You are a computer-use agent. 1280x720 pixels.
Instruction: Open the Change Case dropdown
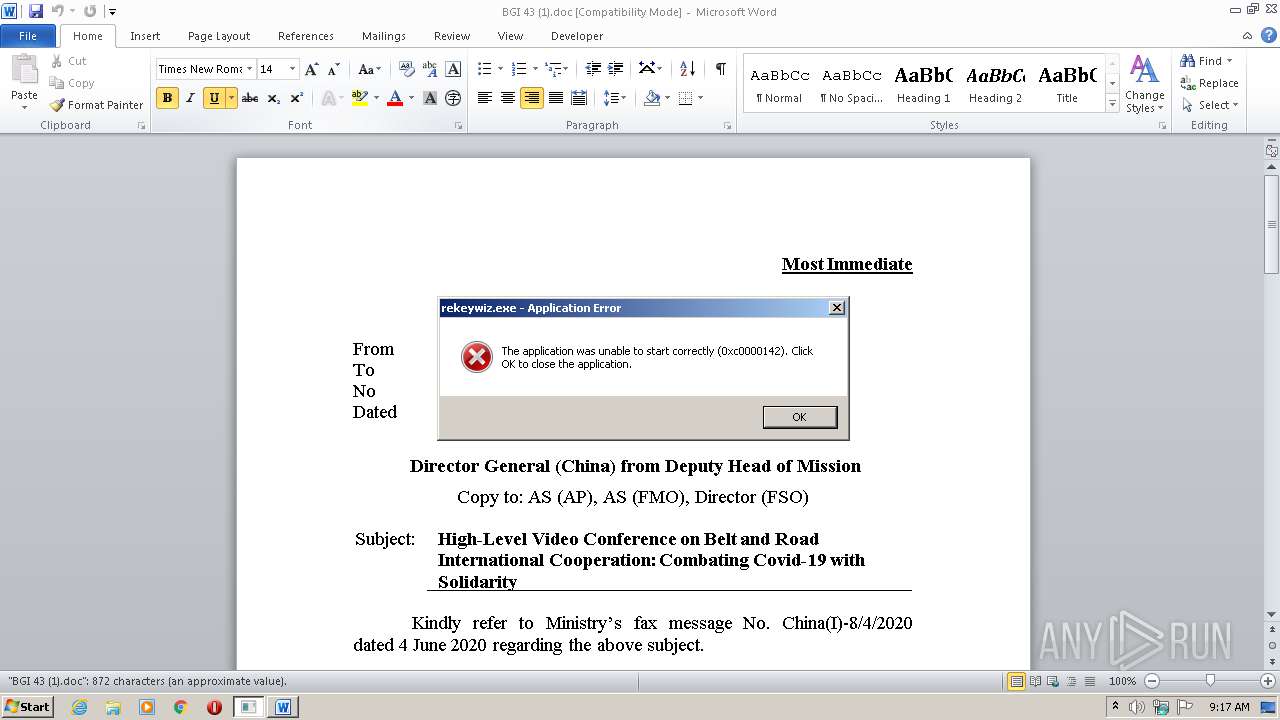369,69
